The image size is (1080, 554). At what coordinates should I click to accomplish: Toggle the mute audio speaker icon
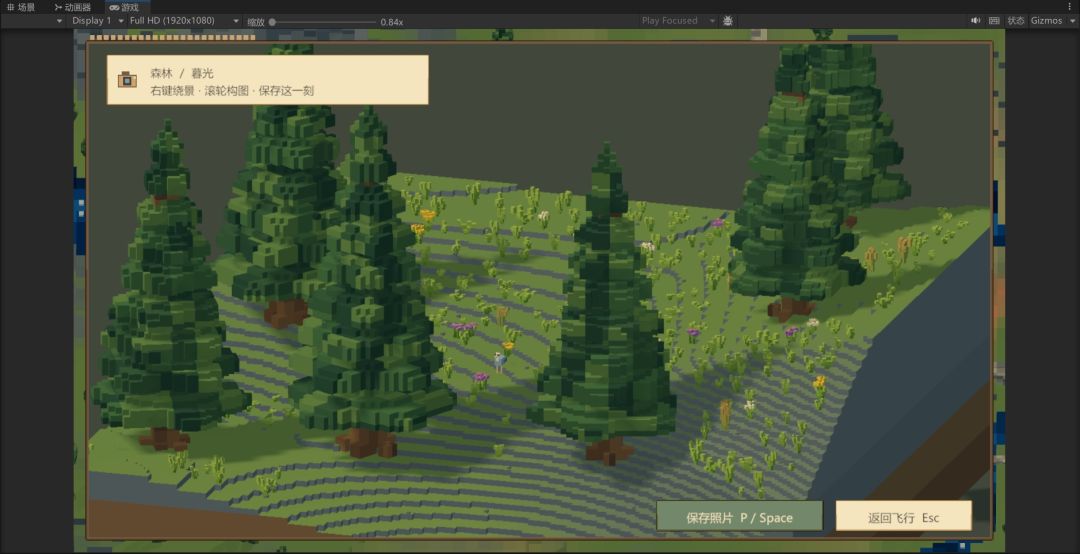tap(975, 21)
